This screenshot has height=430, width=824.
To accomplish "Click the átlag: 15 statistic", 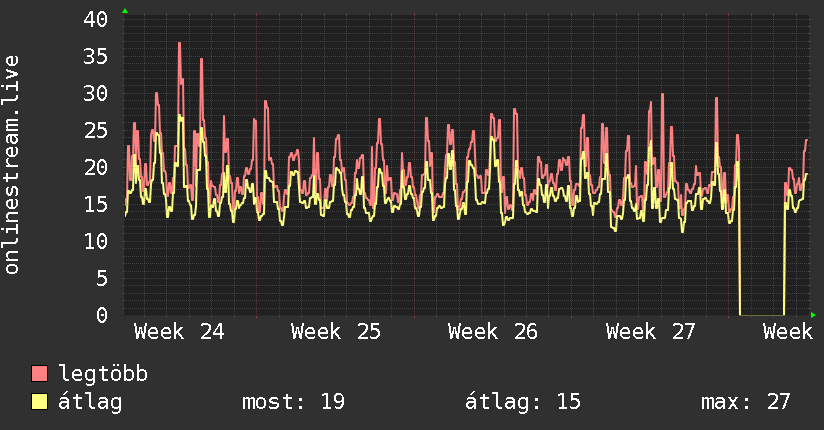I will (523, 402).
